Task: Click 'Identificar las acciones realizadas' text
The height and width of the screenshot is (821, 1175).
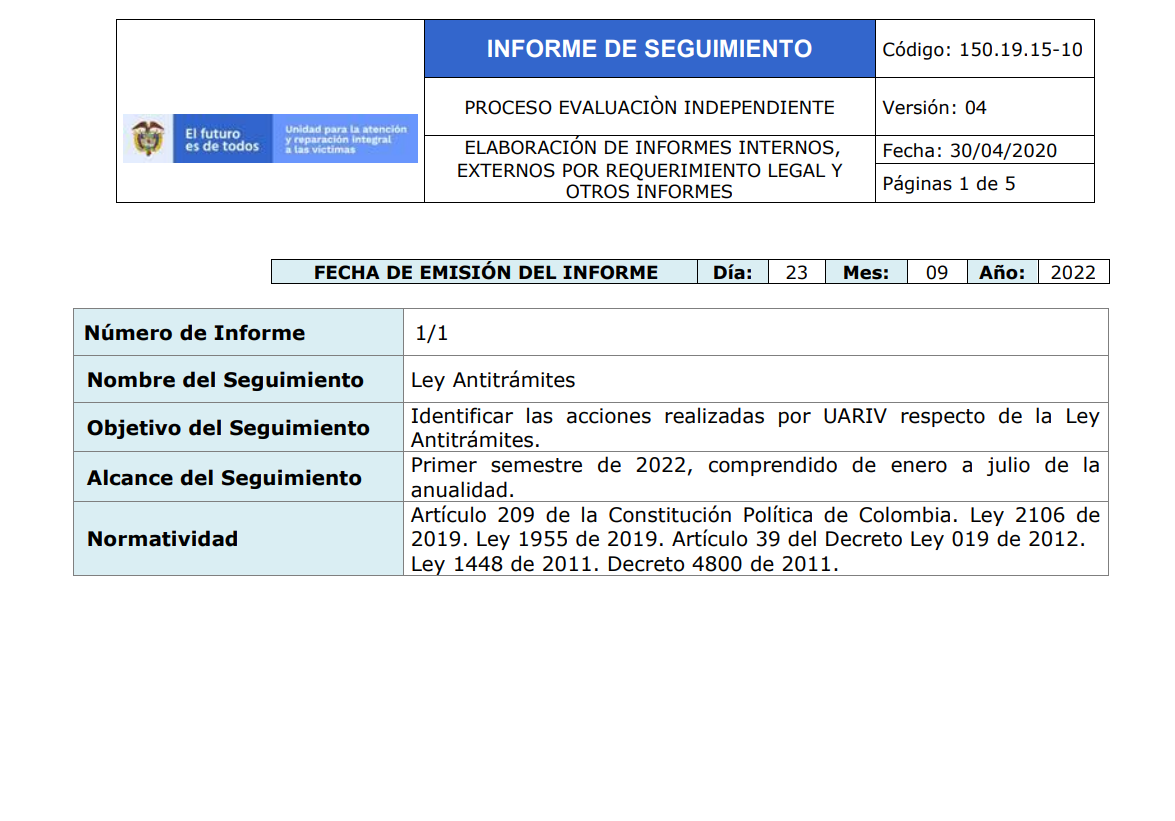Action: [588, 416]
